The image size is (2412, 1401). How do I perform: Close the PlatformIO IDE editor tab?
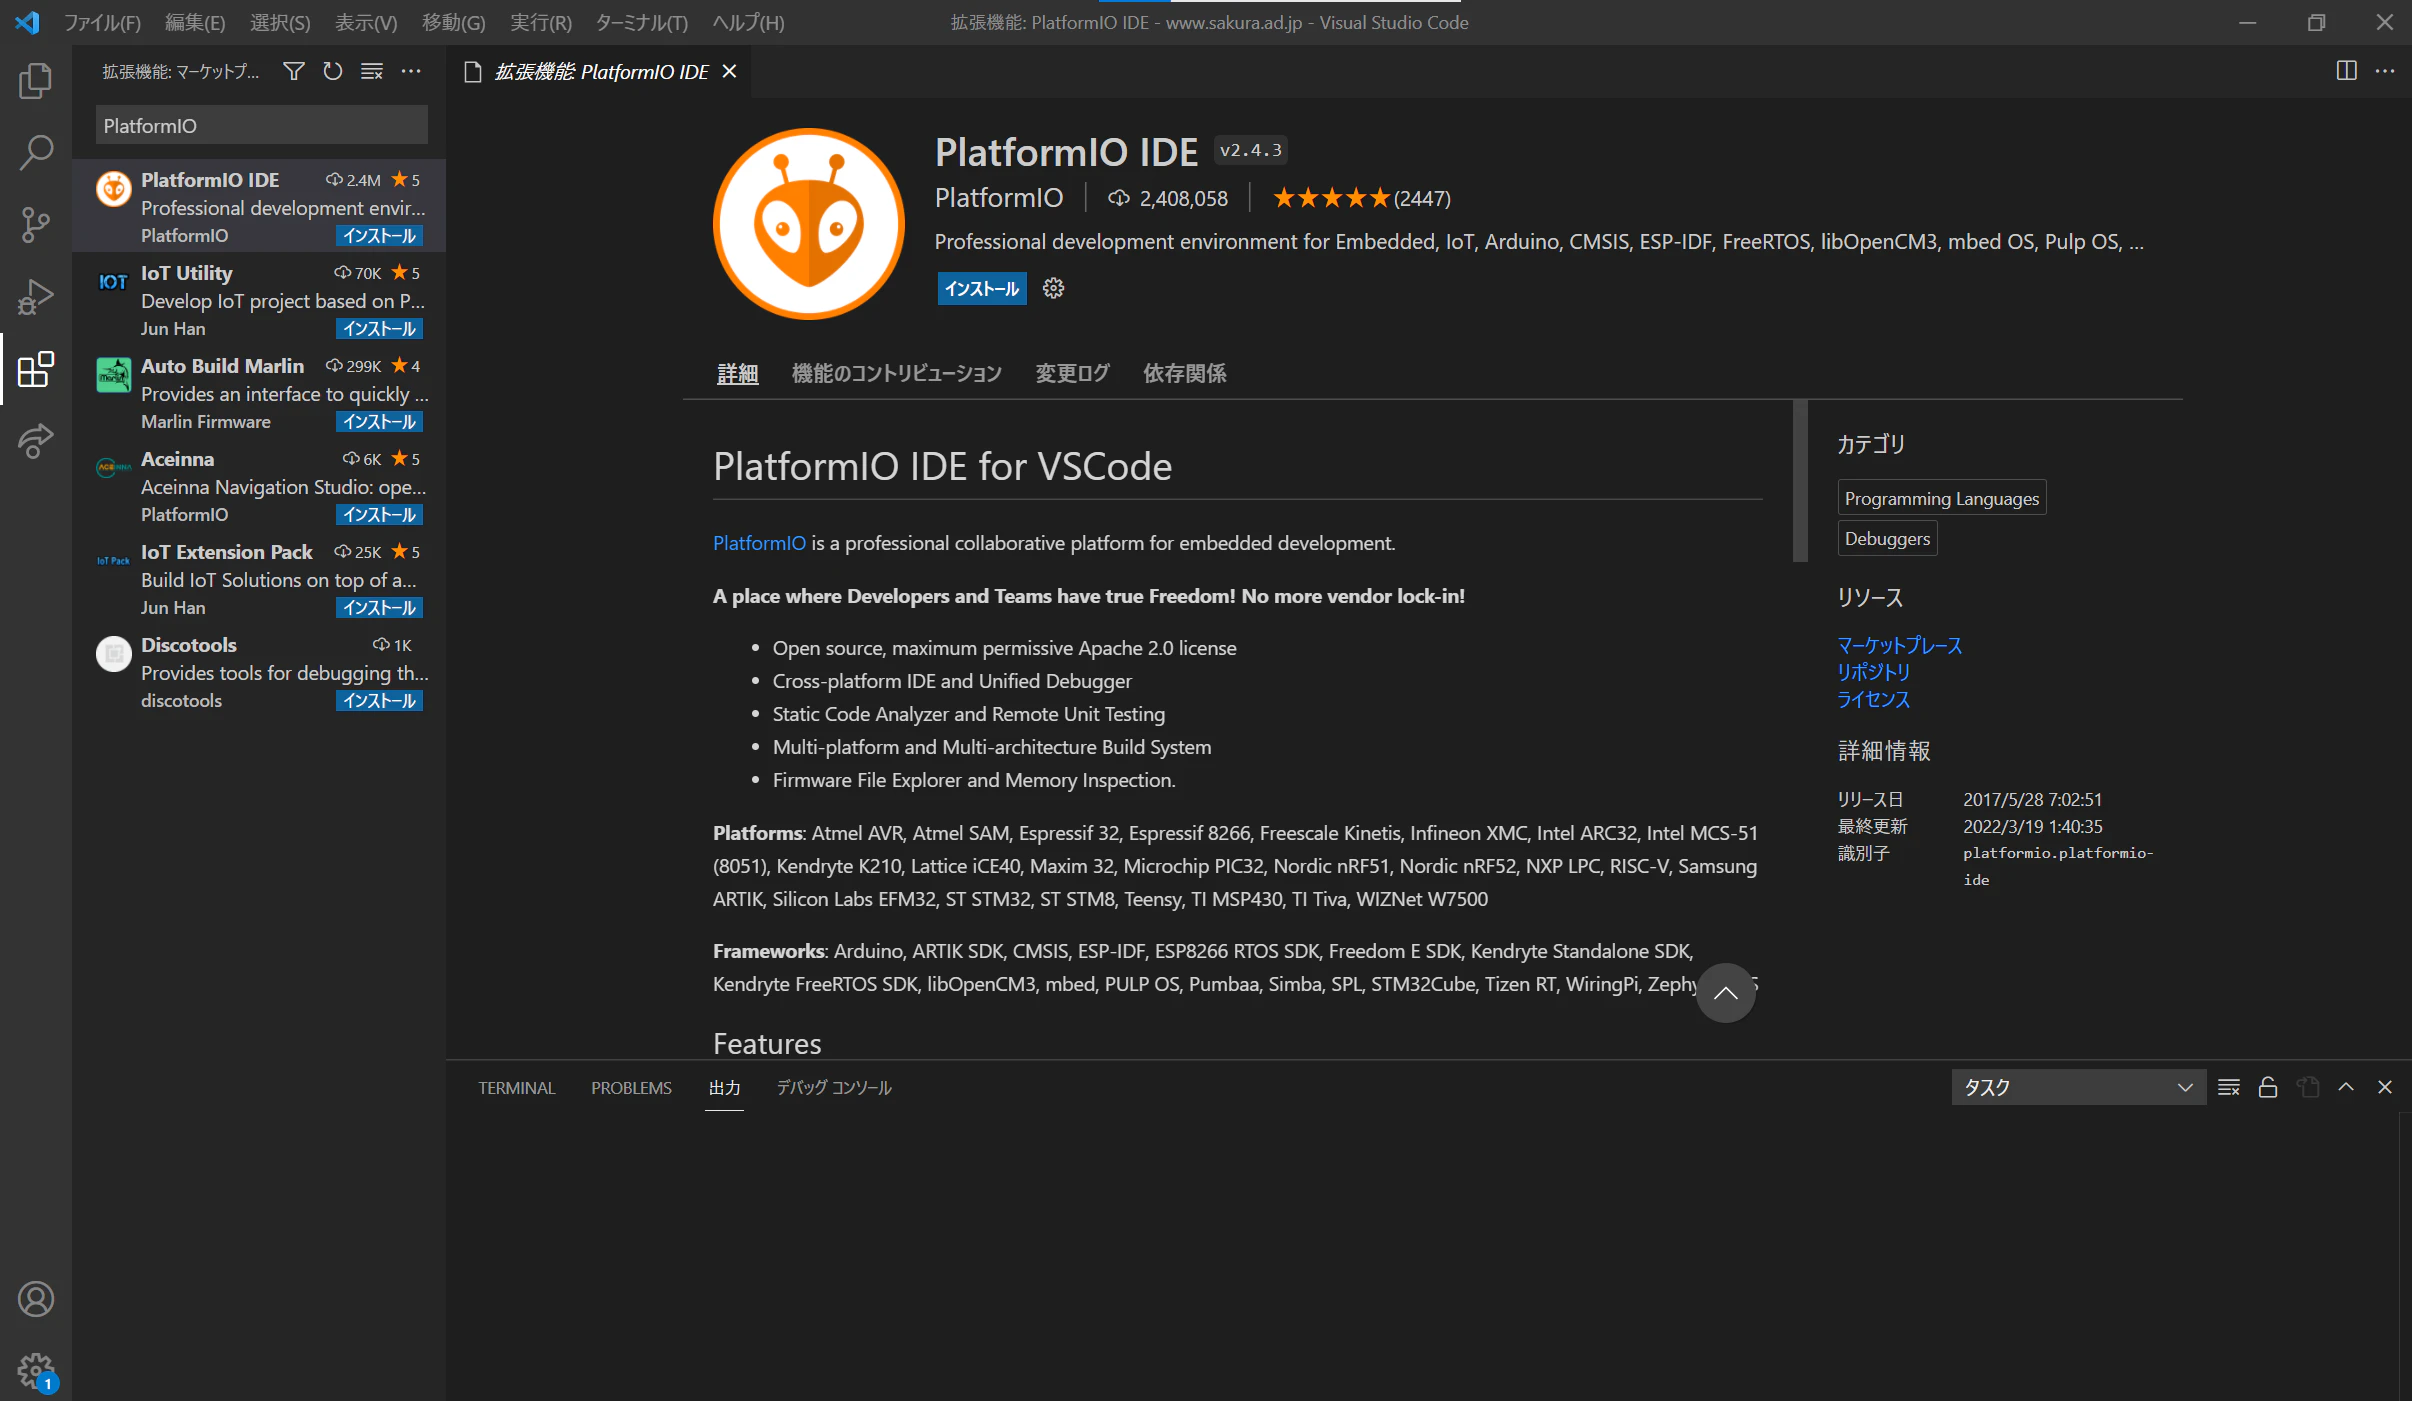[x=729, y=71]
